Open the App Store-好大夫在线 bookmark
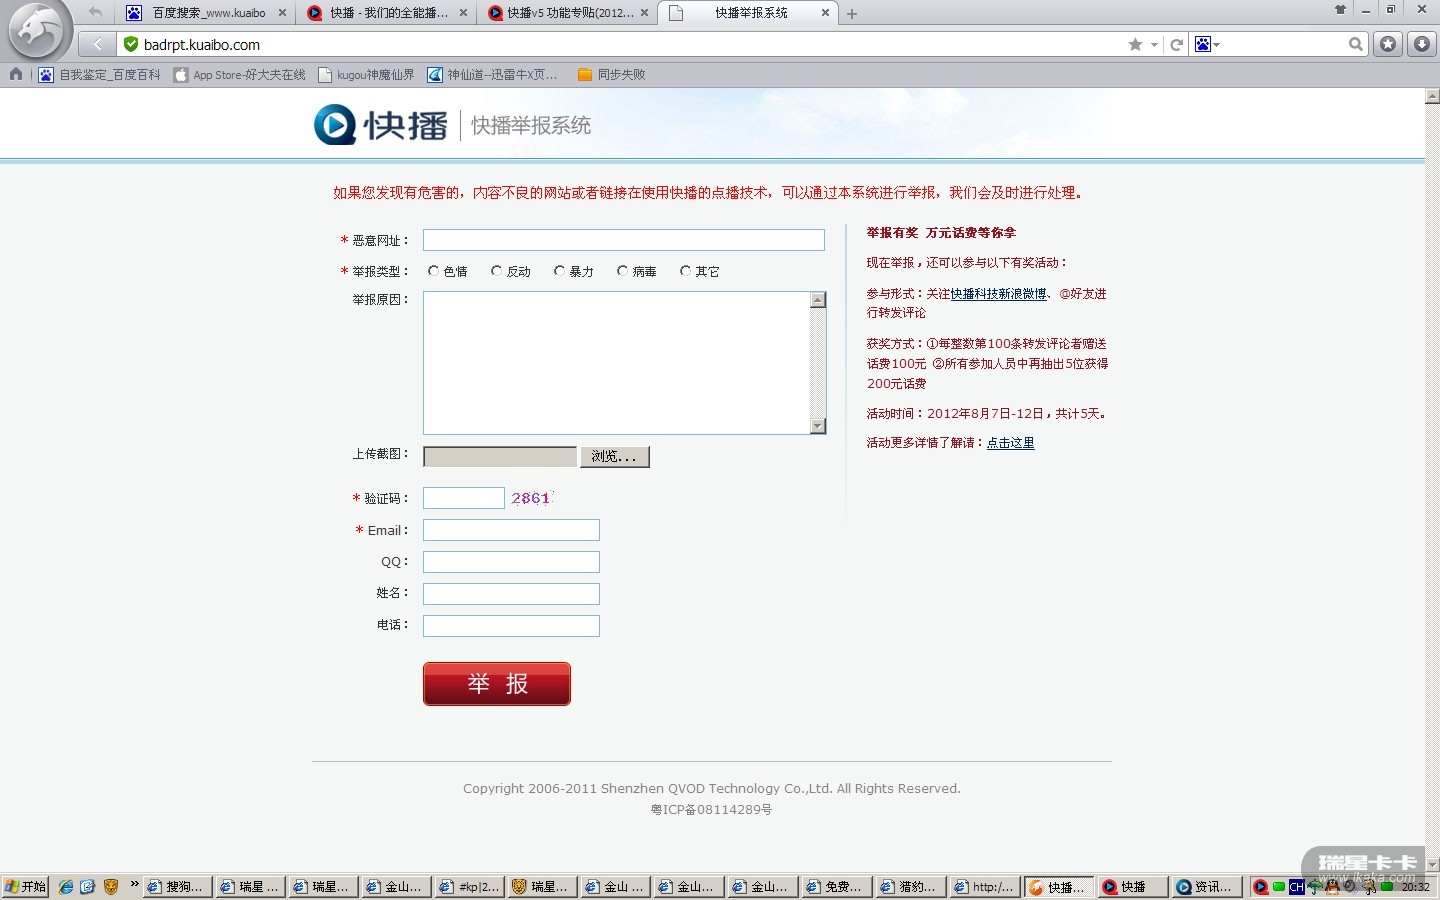Image resolution: width=1440 pixels, height=900 pixels. 239,75
